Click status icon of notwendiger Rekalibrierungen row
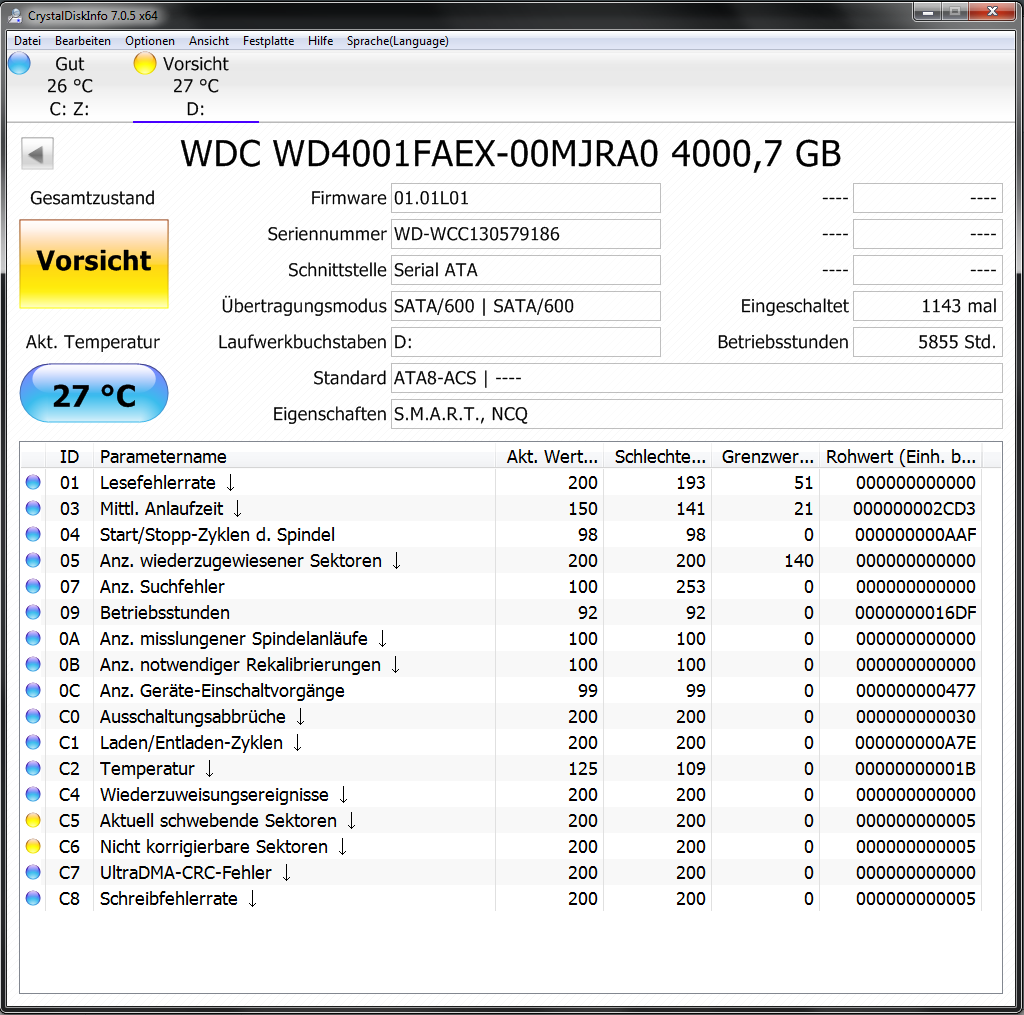The width and height of the screenshot is (1024, 1015). (x=33, y=664)
